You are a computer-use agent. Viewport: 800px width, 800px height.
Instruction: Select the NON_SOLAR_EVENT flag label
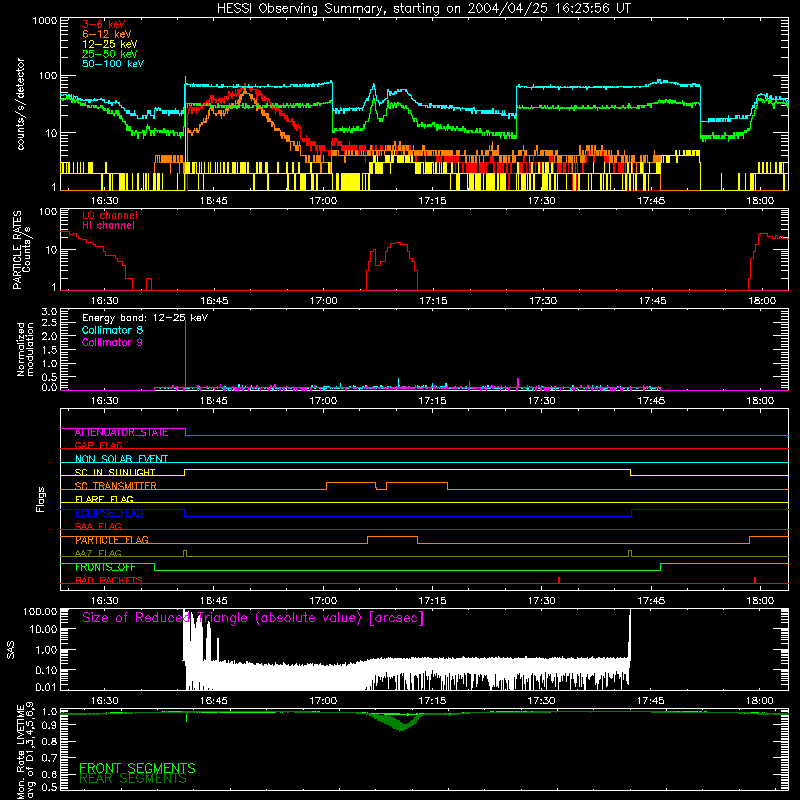121,459
